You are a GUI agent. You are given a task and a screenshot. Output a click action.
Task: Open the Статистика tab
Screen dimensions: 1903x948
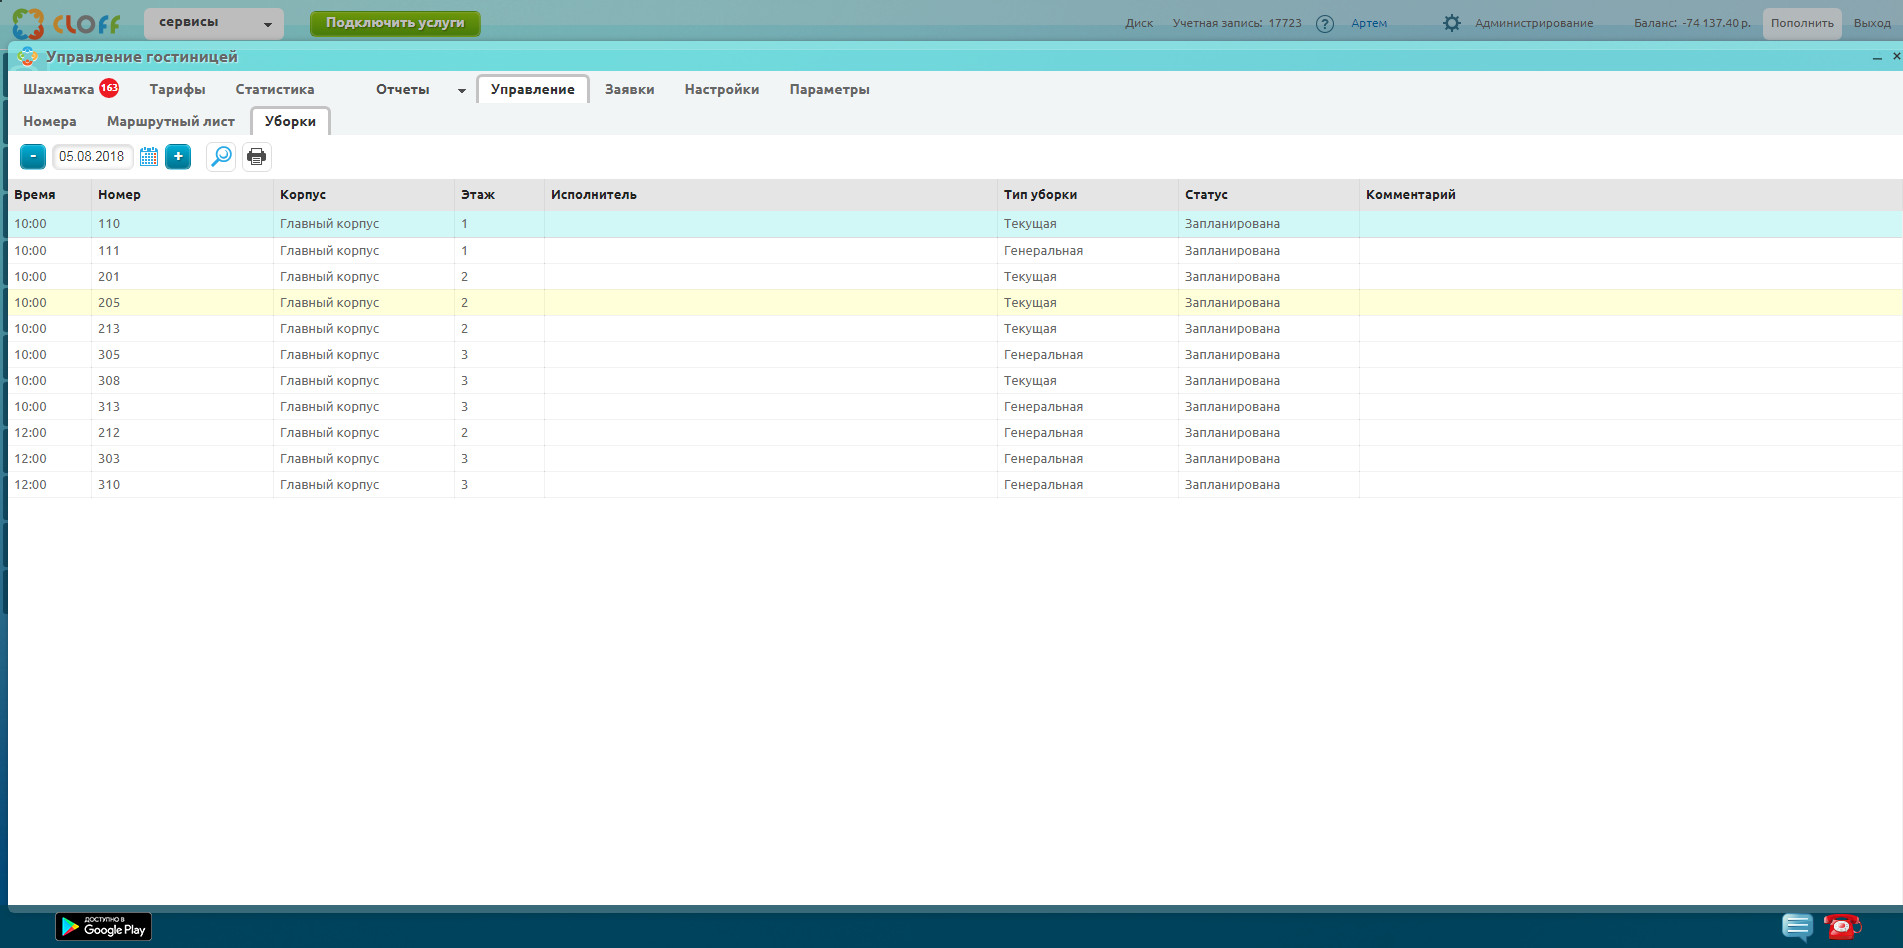[275, 89]
